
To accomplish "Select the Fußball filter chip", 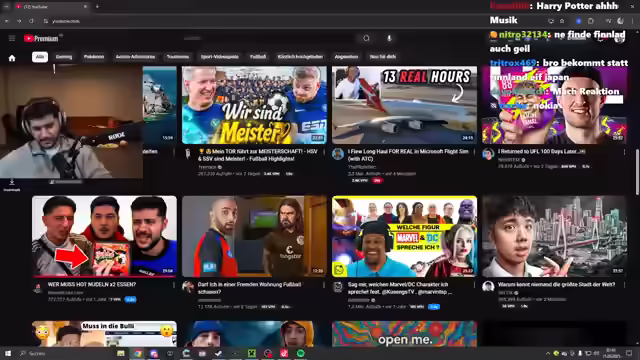I will tap(258, 57).
